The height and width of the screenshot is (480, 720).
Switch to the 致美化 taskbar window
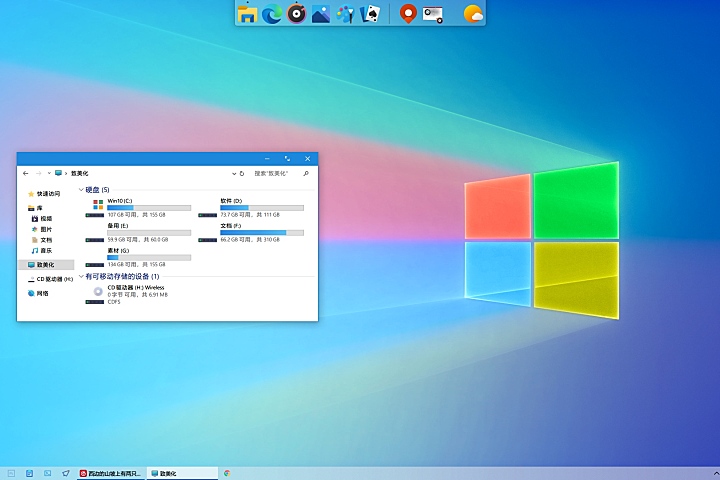click(x=183, y=473)
